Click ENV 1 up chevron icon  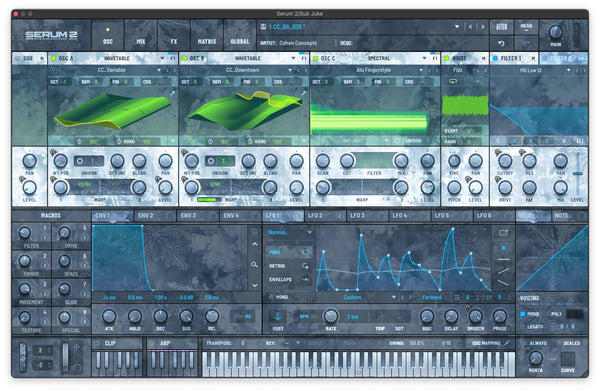[254, 244]
